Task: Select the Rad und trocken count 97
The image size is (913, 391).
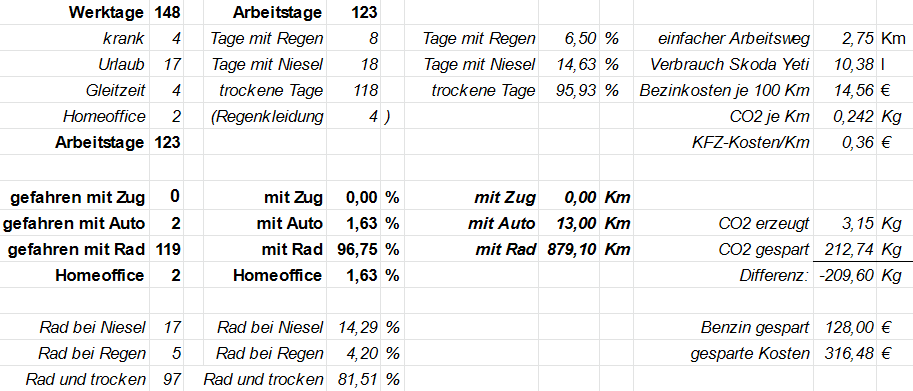Action: 167,379
